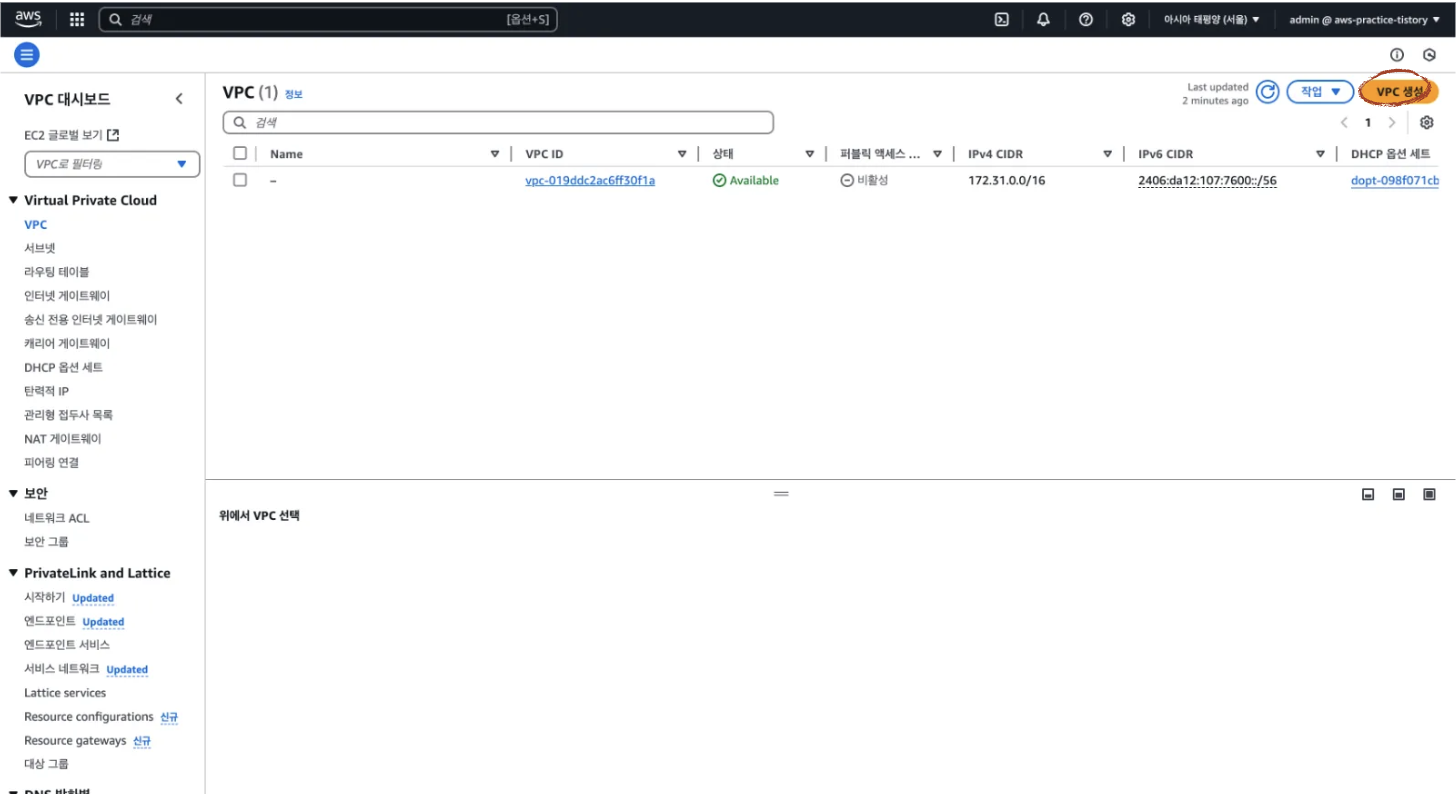Open the external link icon next to EC2 글로벌 보기

(113, 135)
